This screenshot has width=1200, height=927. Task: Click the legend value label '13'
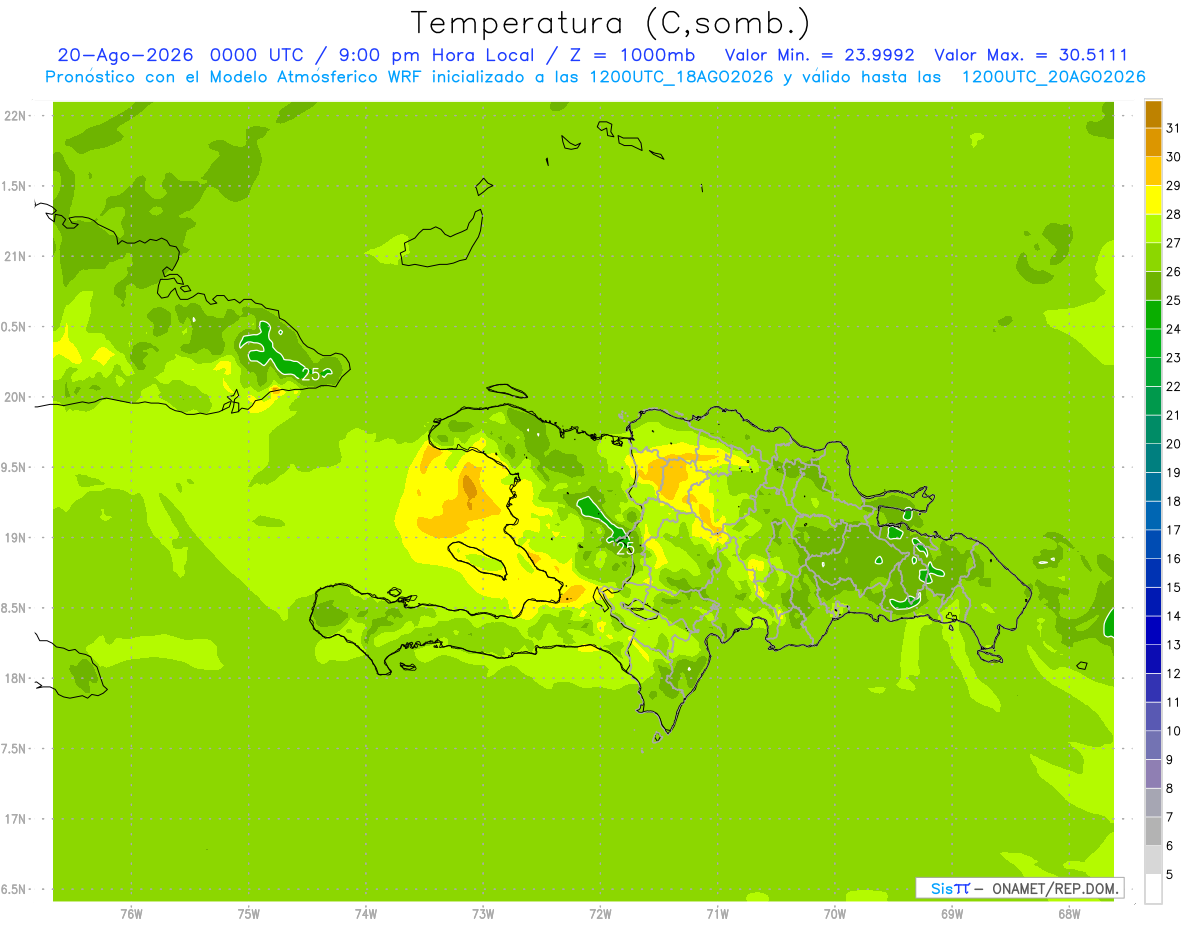1173,644
